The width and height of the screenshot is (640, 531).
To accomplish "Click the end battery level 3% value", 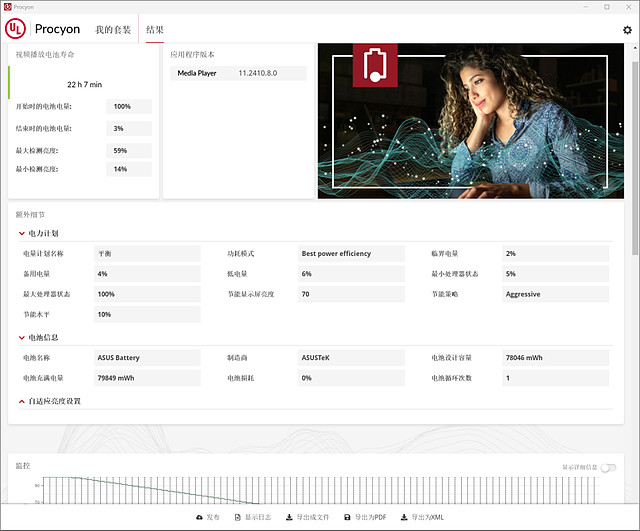I will [x=129, y=129].
